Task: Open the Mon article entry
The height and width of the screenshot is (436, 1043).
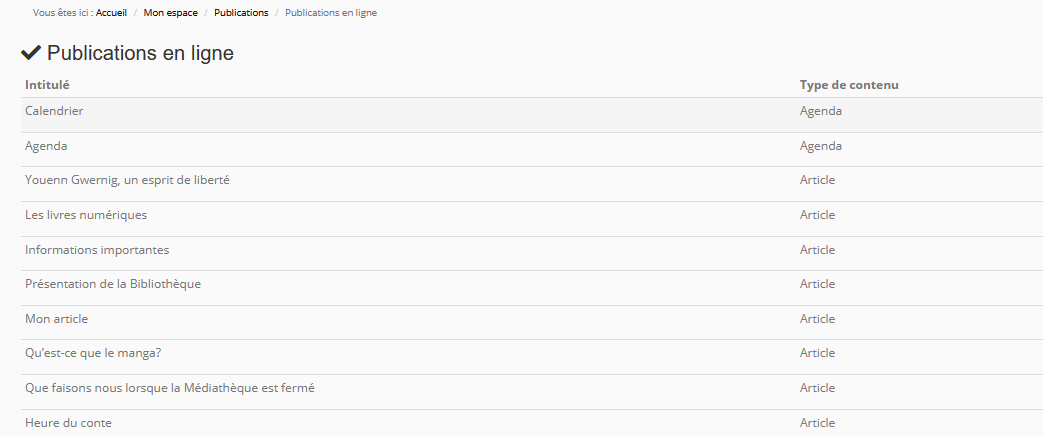Action: pyautogui.click(x=57, y=319)
